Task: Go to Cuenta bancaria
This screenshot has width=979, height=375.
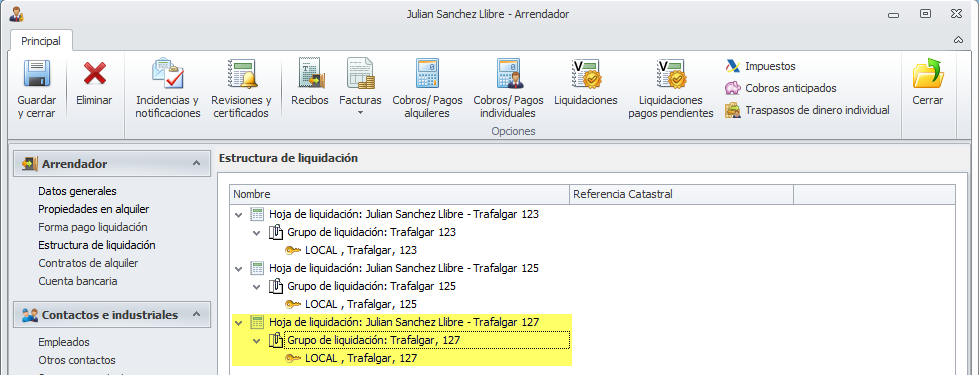Action: pos(77,281)
